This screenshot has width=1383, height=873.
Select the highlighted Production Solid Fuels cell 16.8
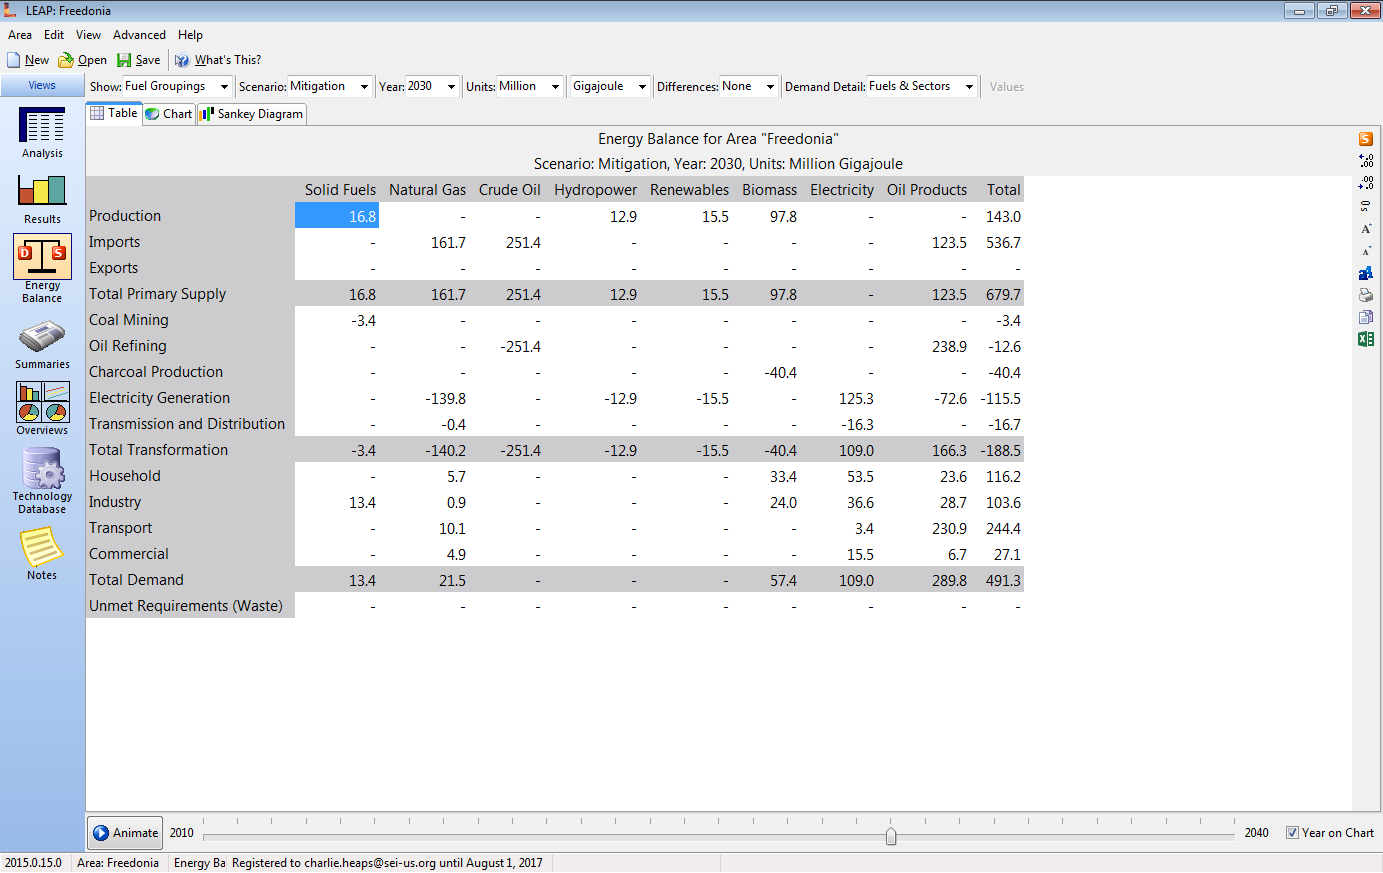point(337,216)
